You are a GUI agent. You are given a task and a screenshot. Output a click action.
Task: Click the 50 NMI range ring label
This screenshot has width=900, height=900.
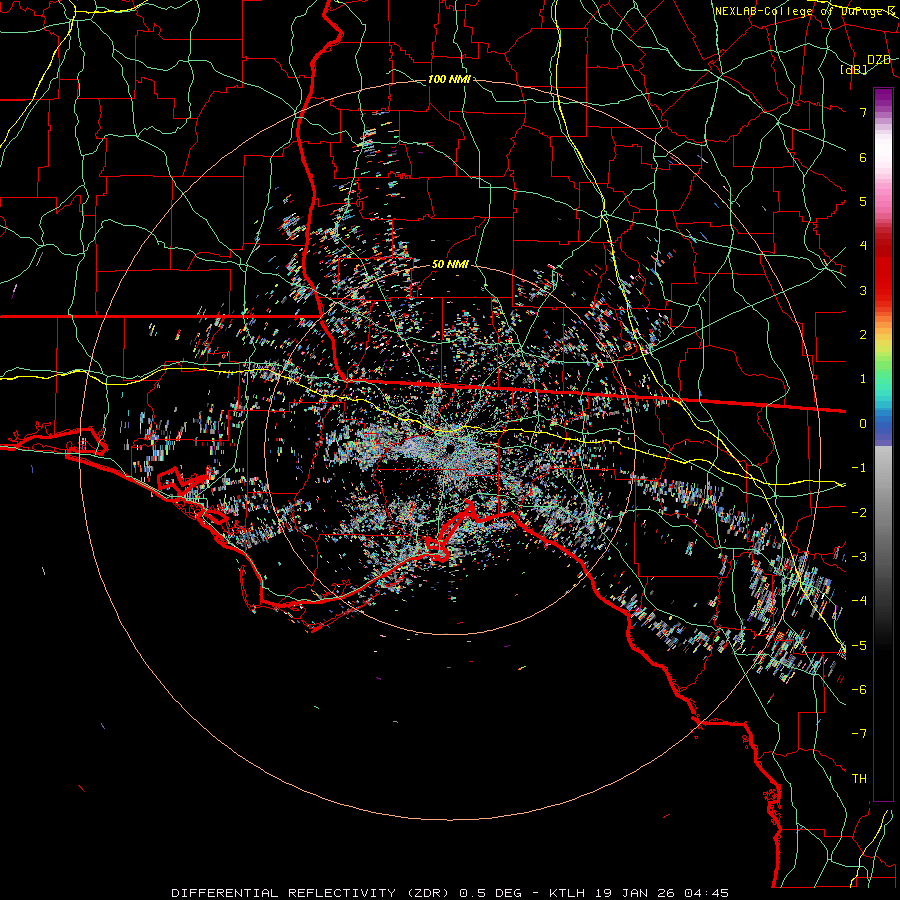[x=450, y=265]
